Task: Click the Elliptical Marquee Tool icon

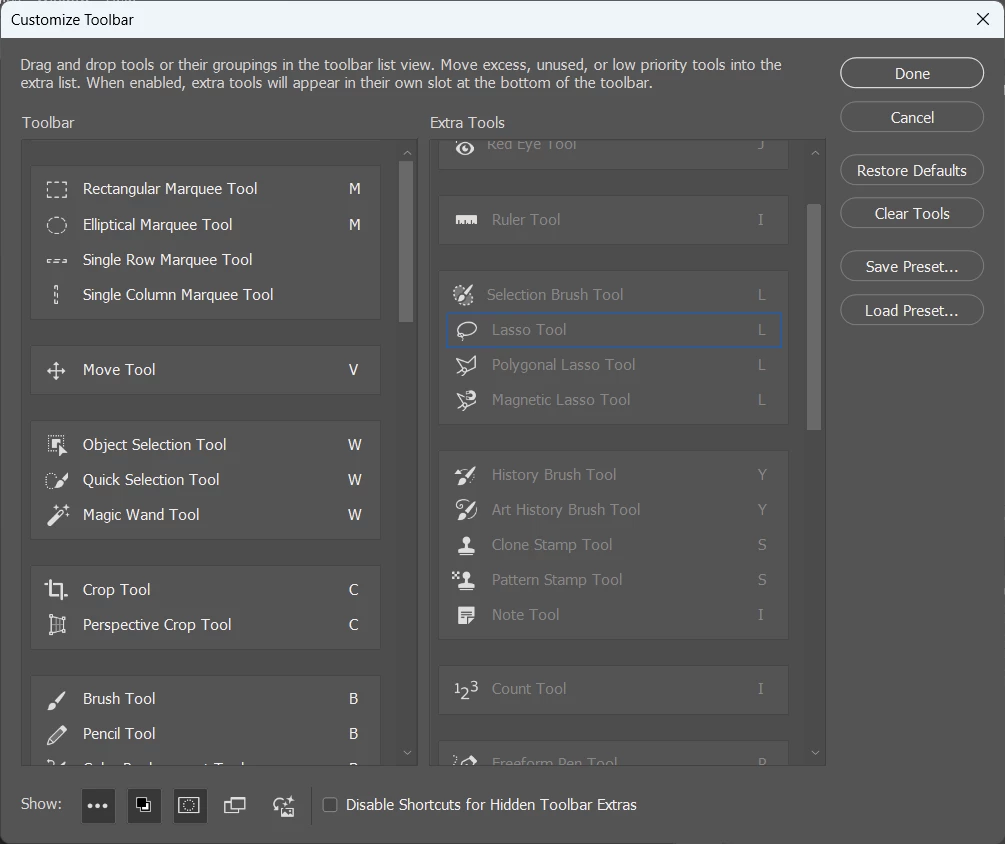Action: coord(56,225)
